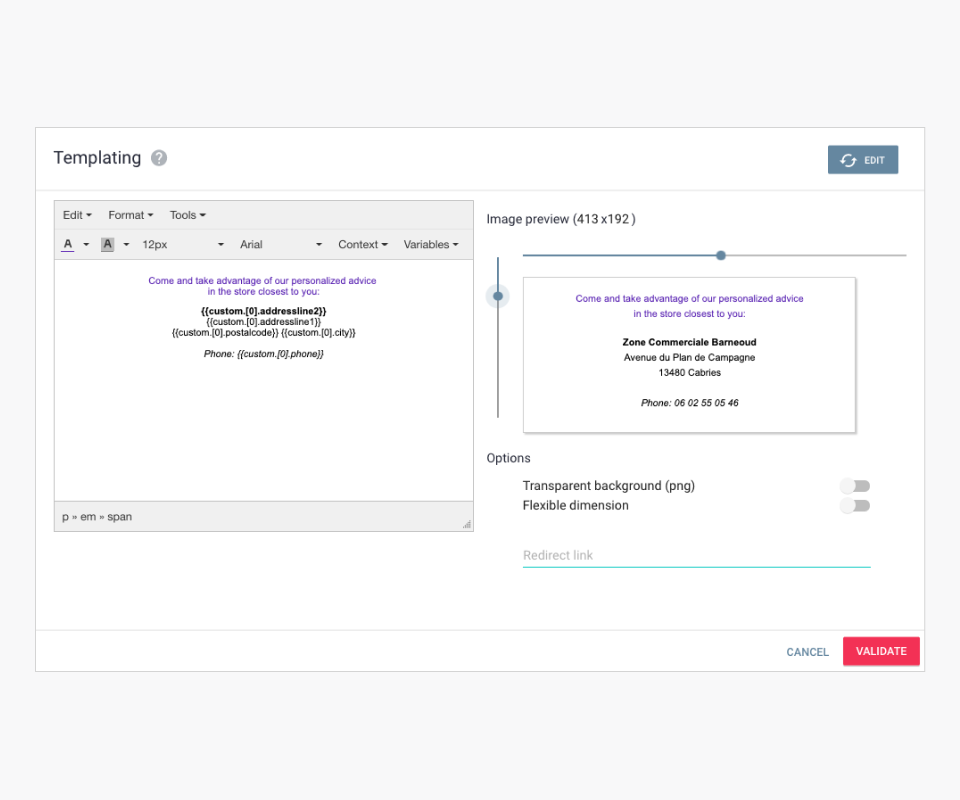Click the refresh icon on the Edit button
960x800 pixels.
pos(848,160)
